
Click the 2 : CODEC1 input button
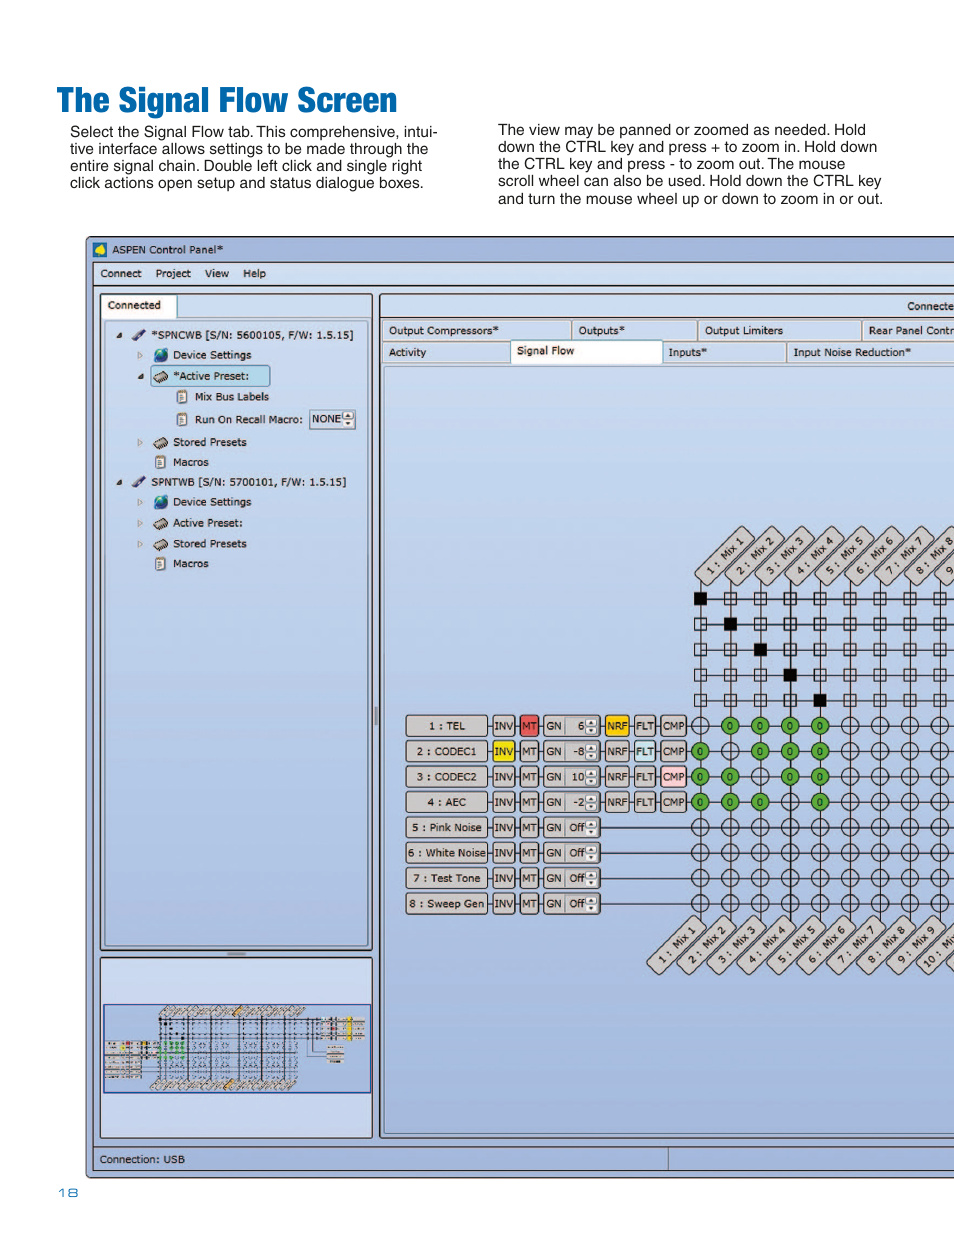[x=447, y=751]
